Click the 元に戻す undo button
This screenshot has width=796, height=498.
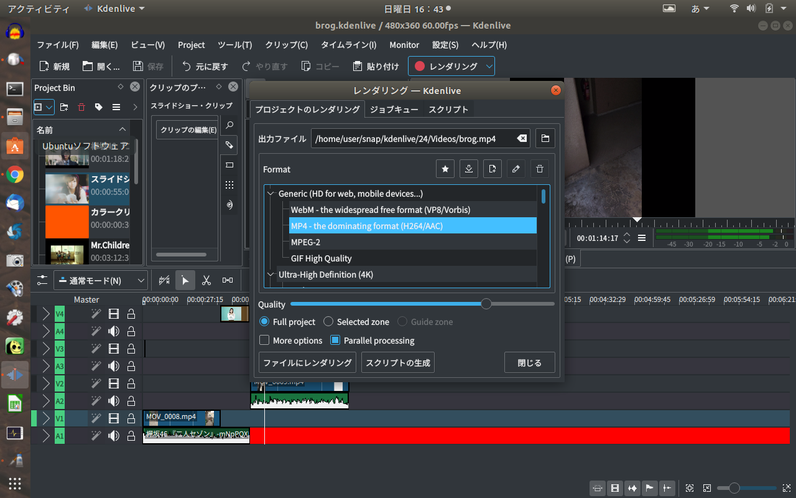coord(205,66)
